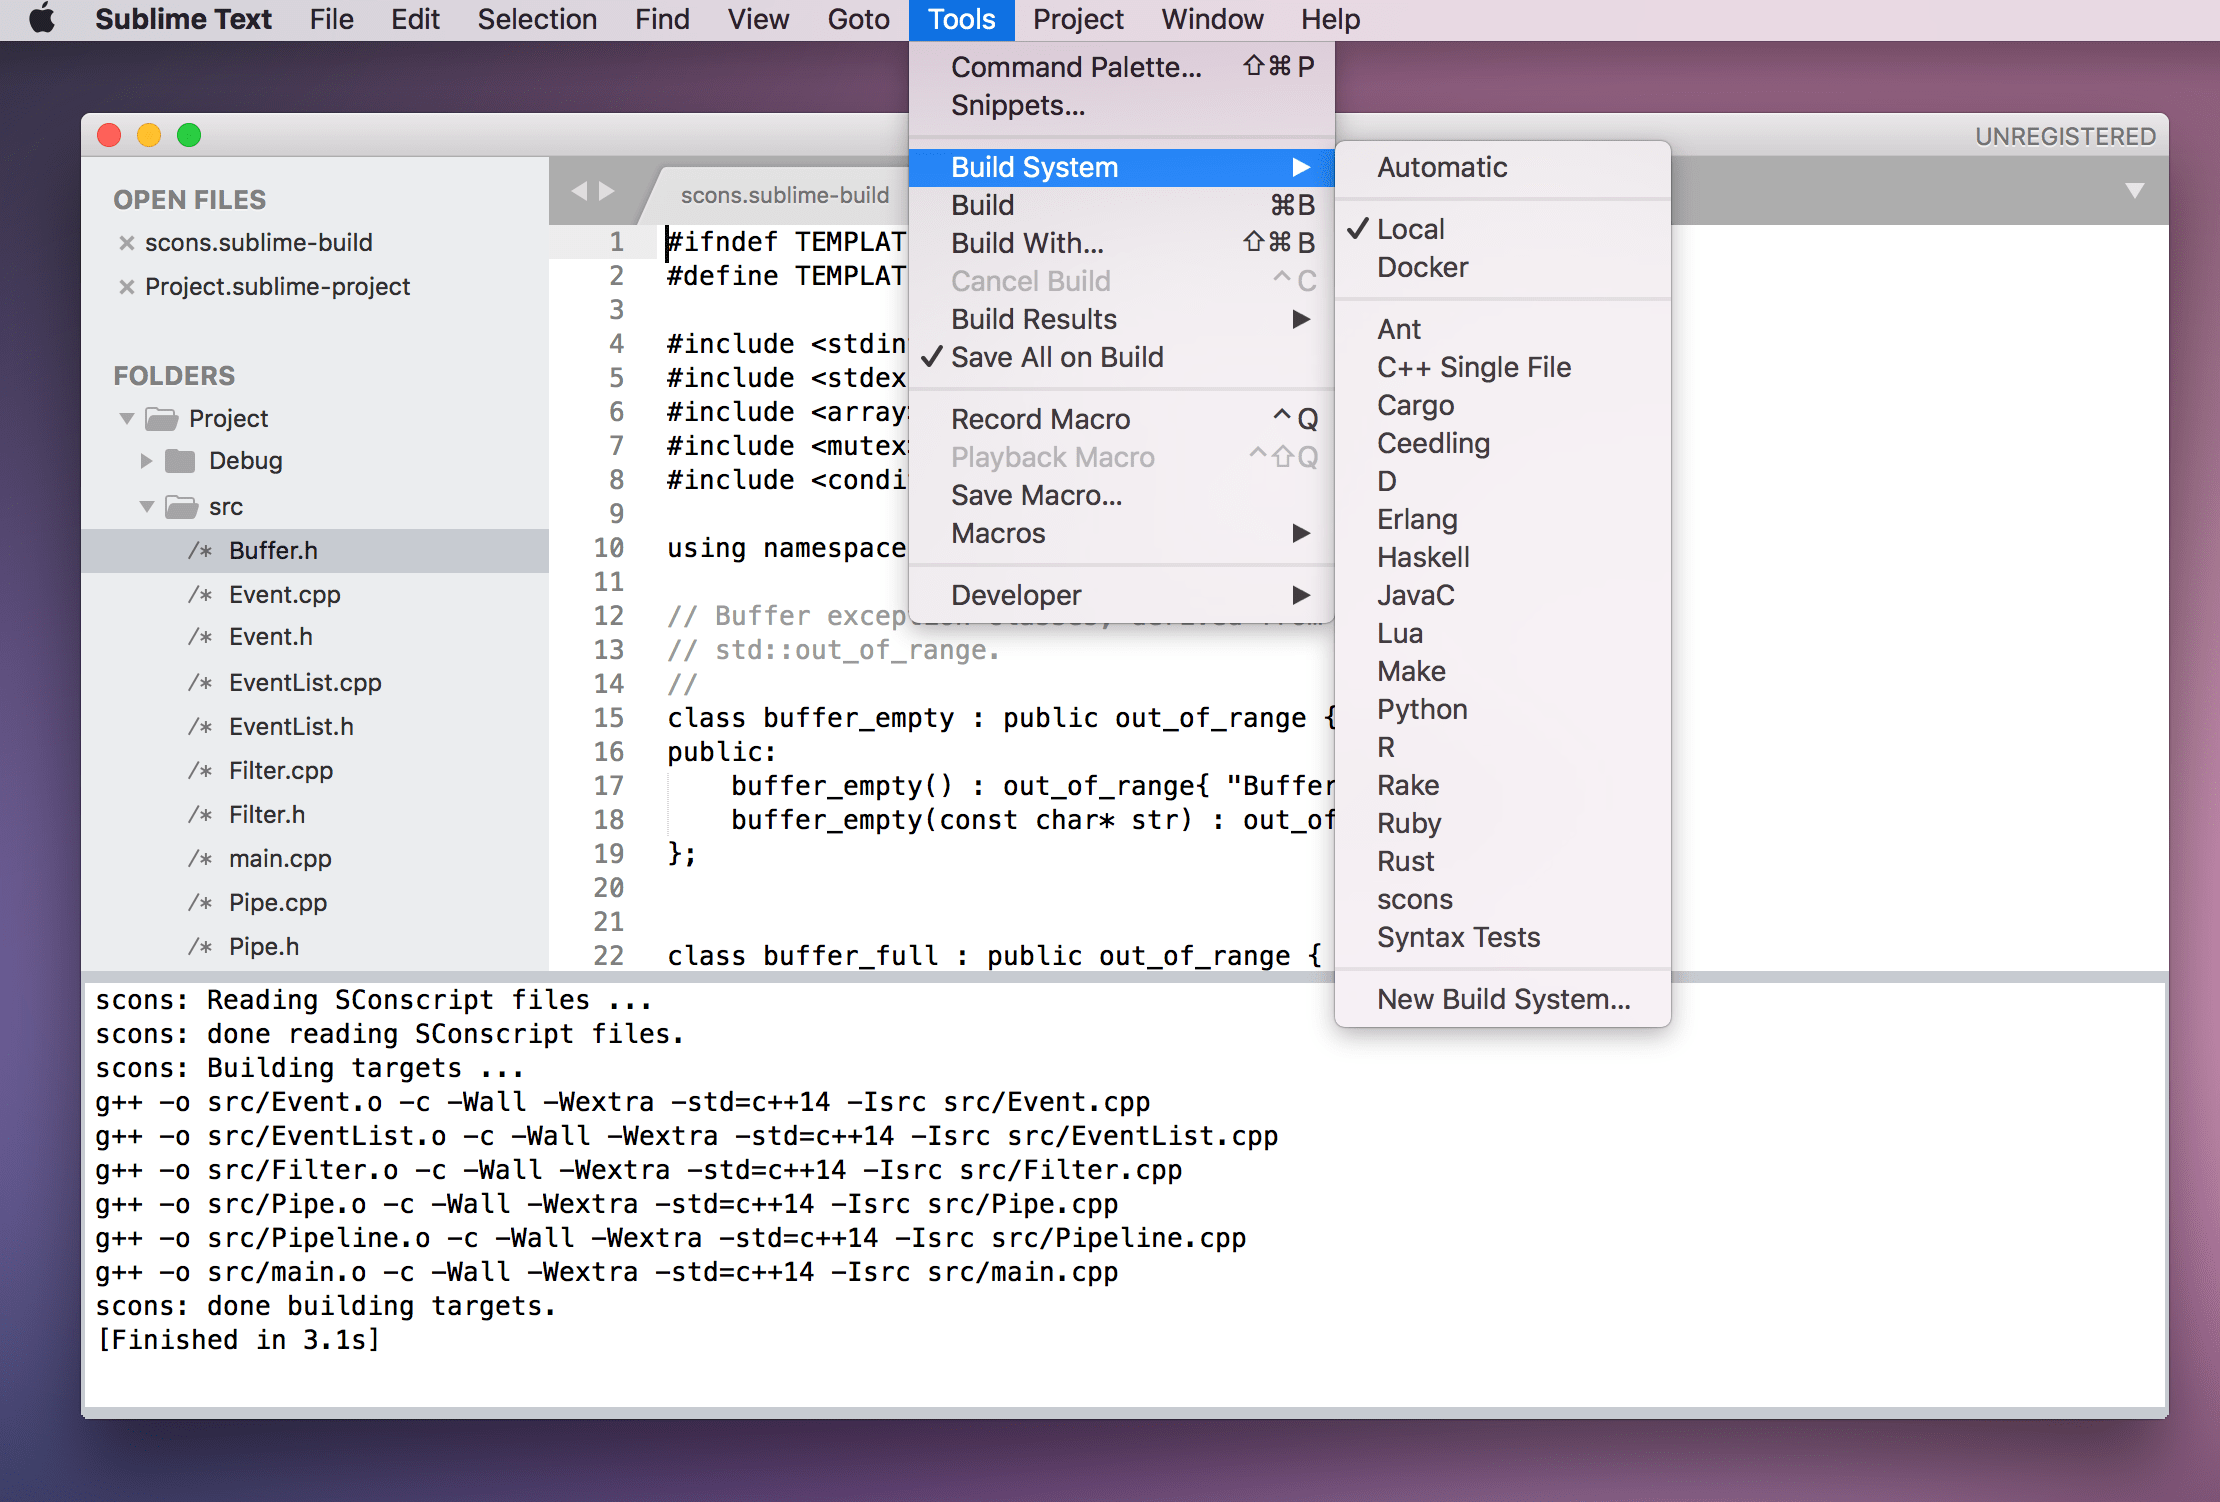Click the Debug folder icon
Viewport: 2220px width, 1502px height.
coord(180,461)
